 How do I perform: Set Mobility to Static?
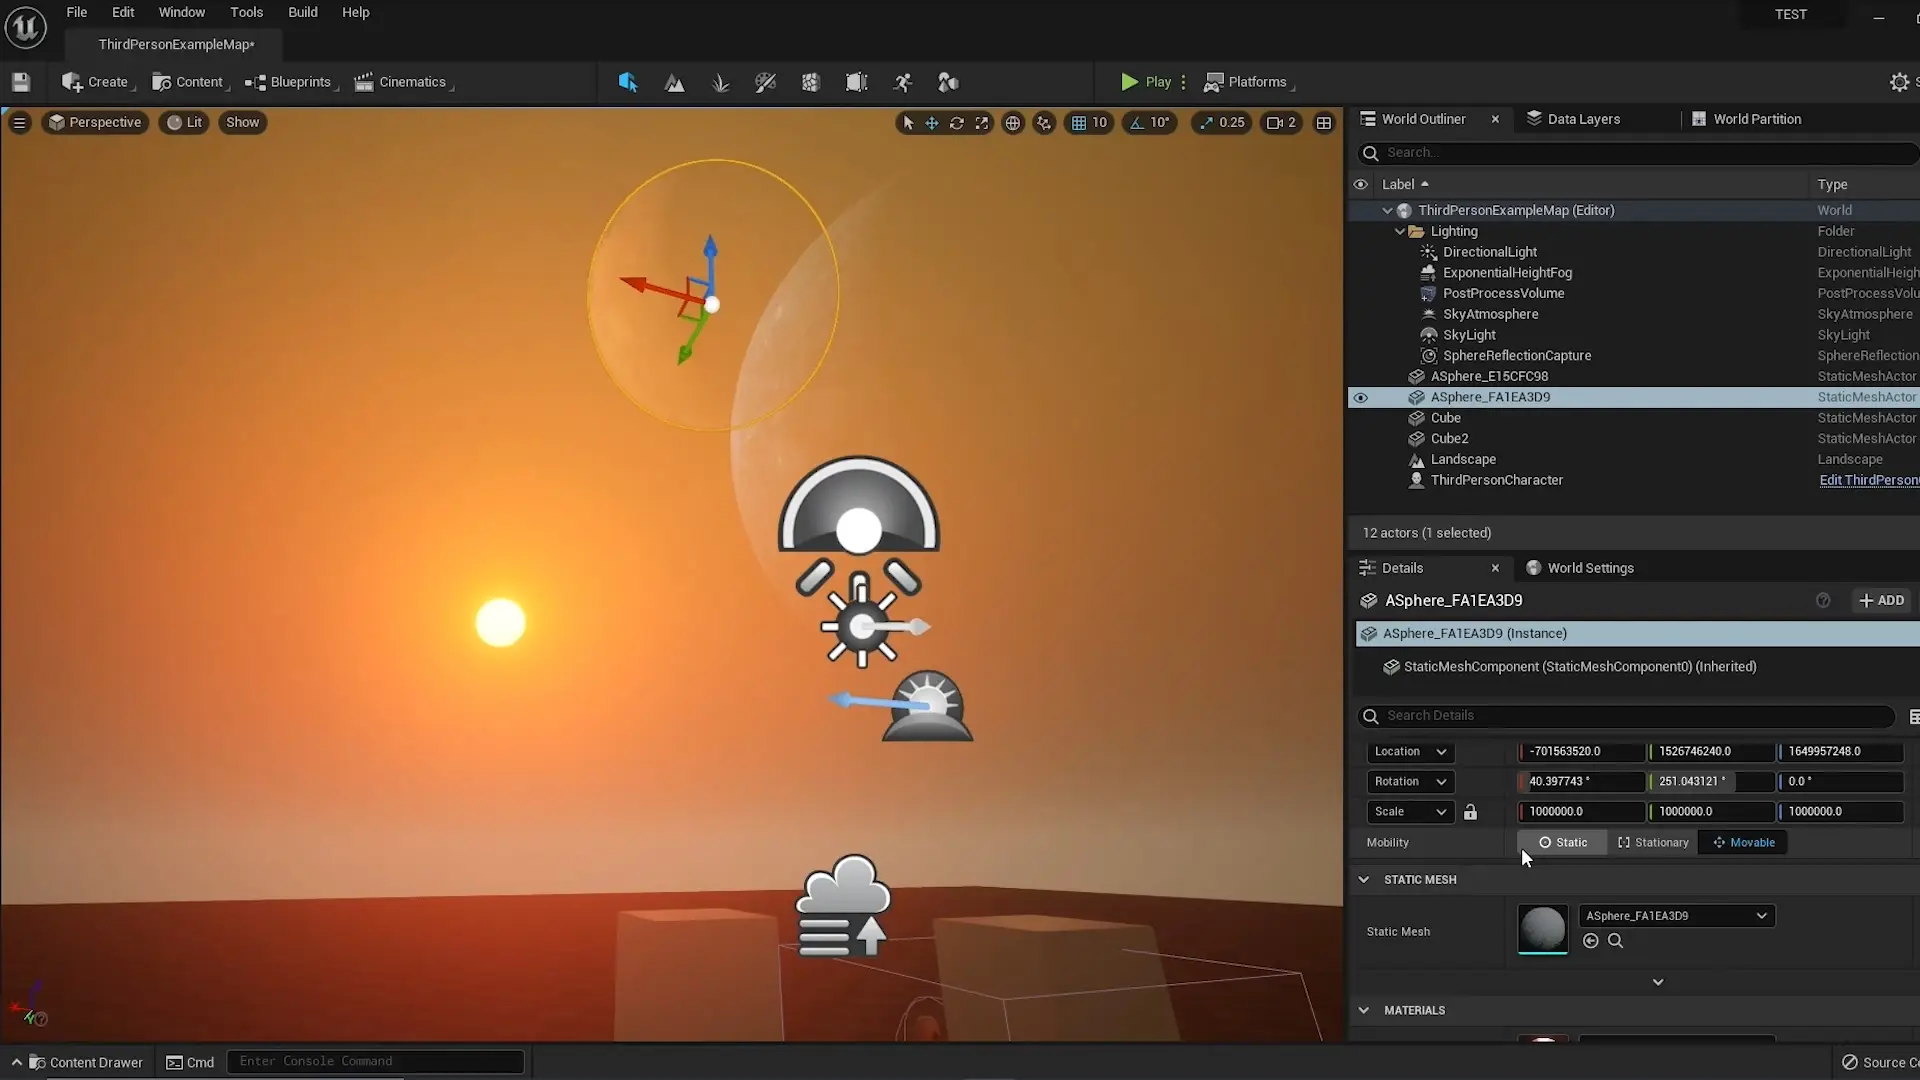click(1562, 843)
